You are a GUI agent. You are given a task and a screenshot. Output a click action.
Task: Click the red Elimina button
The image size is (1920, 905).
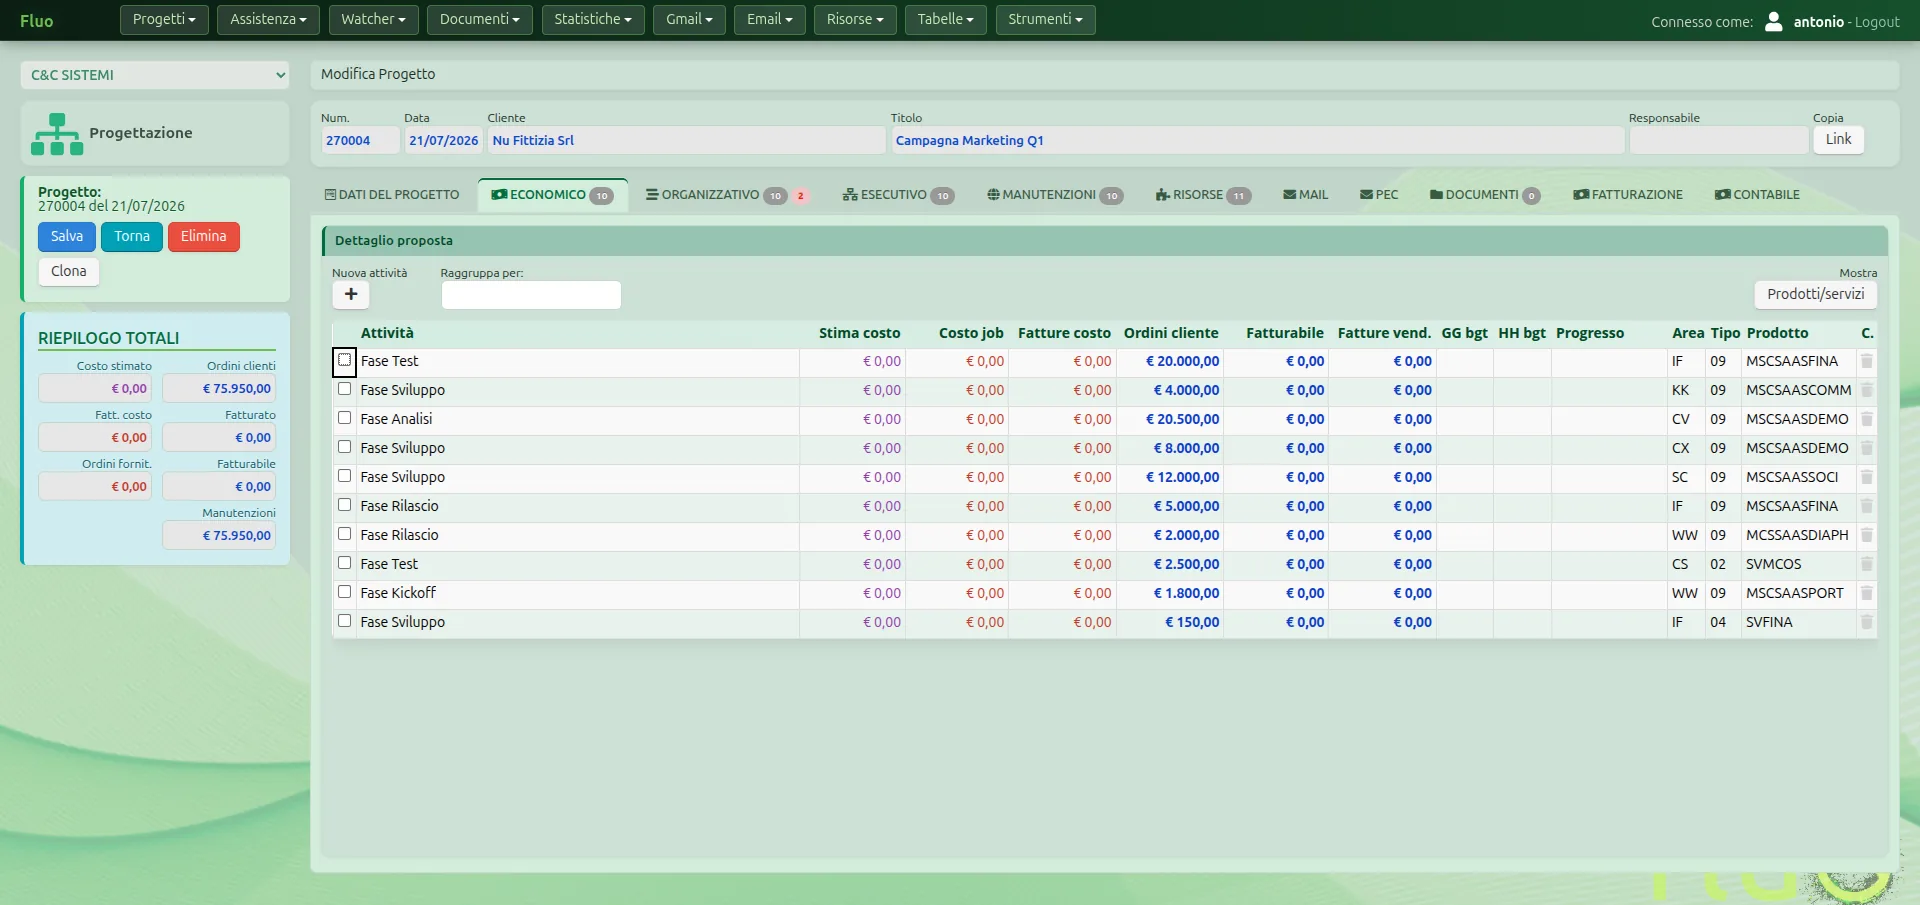point(204,237)
